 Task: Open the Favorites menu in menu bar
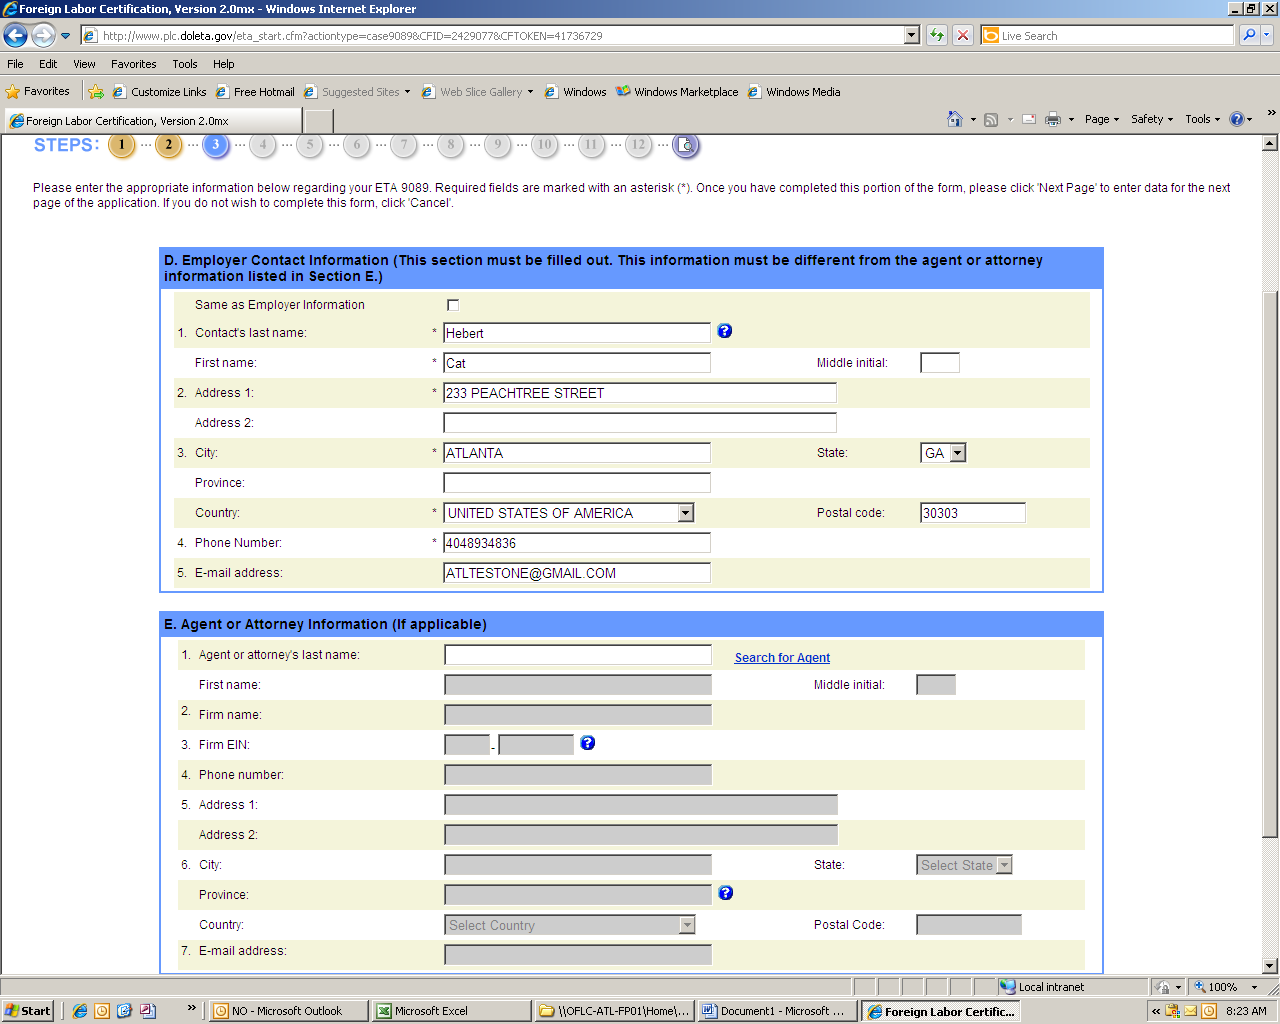[133, 64]
